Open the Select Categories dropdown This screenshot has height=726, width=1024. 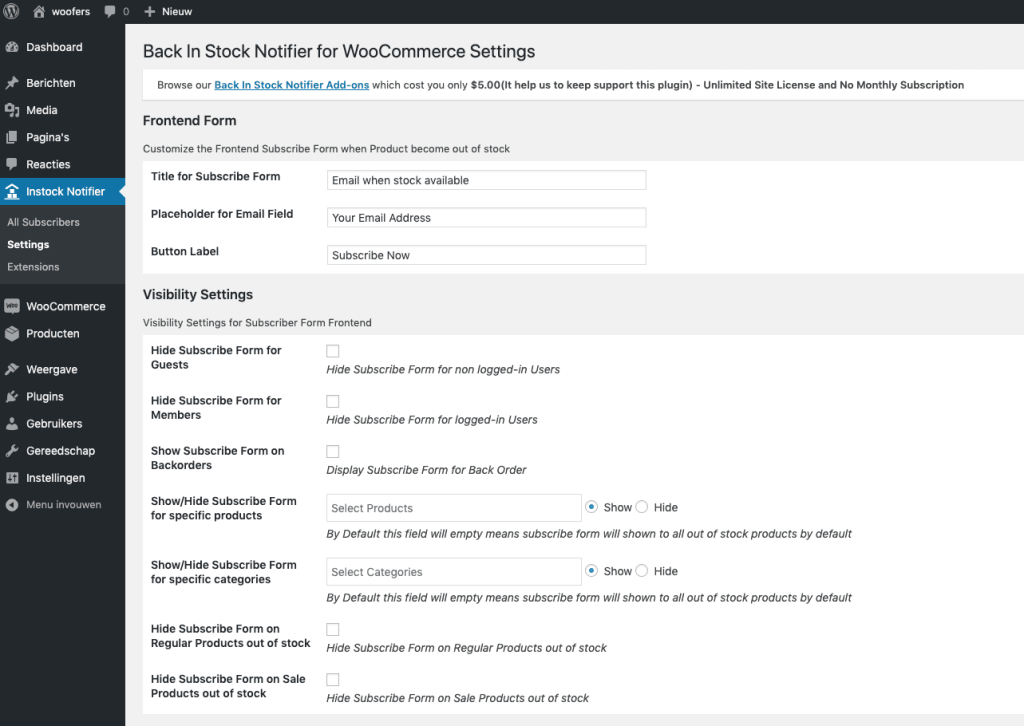pyautogui.click(x=454, y=572)
